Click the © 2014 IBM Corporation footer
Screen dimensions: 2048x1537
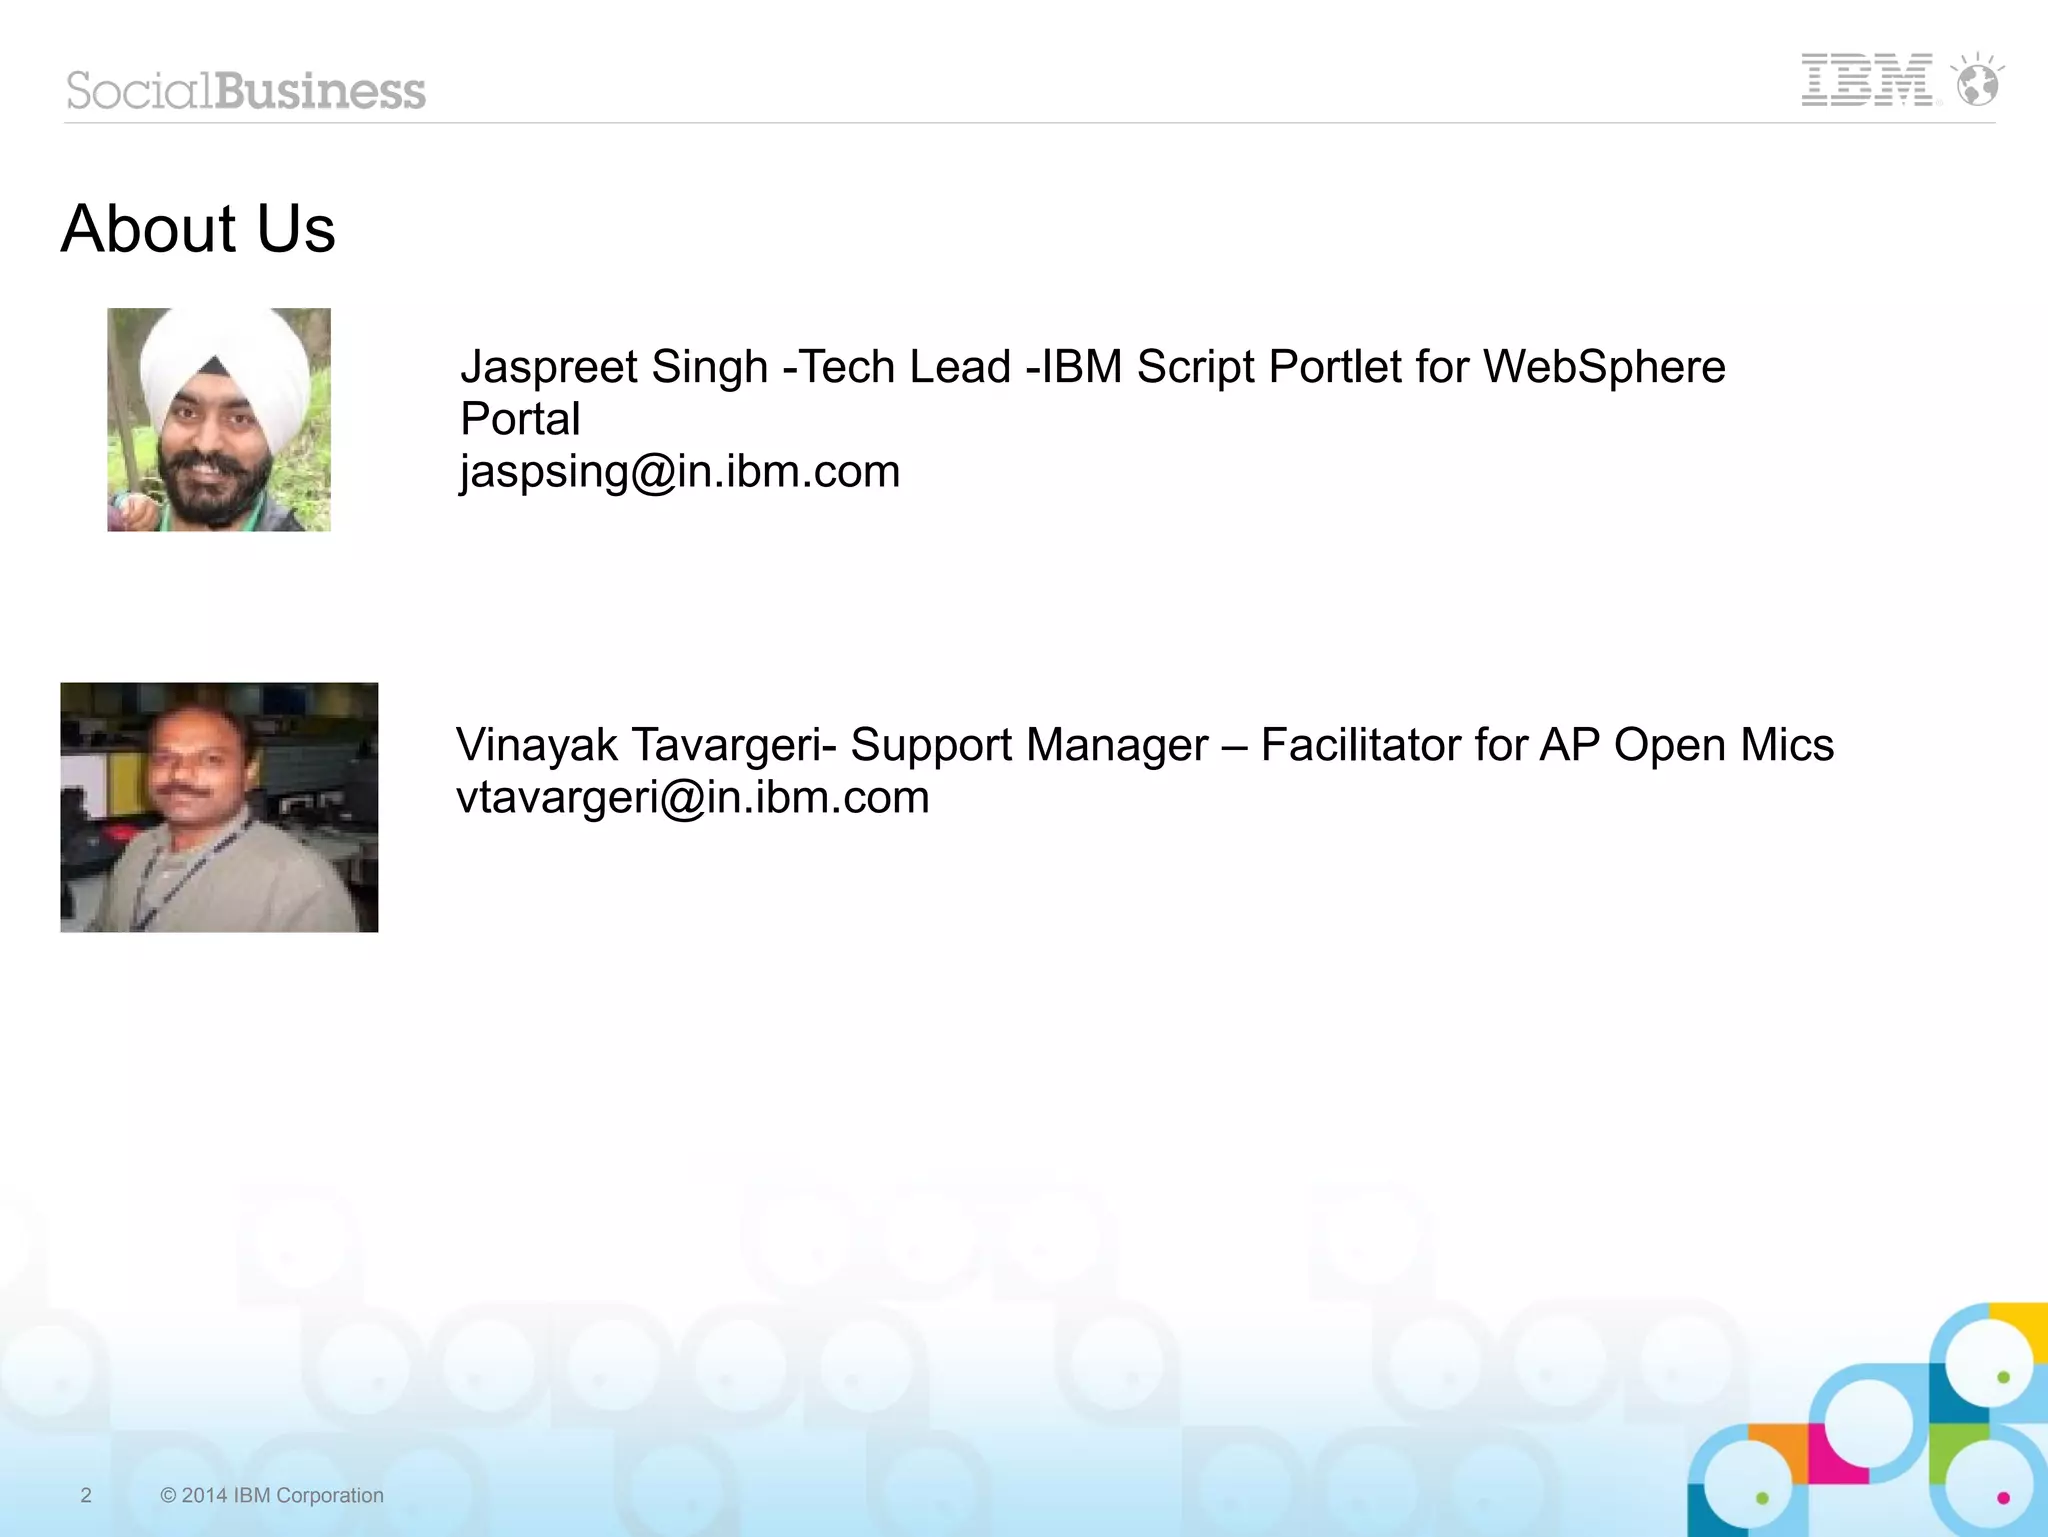pyautogui.click(x=272, y=1495)
